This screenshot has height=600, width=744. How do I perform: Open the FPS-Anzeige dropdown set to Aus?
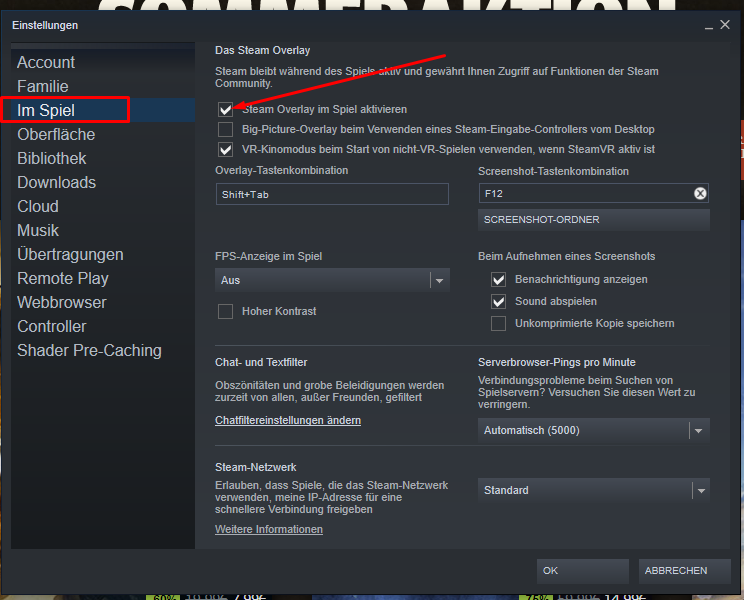332,281
